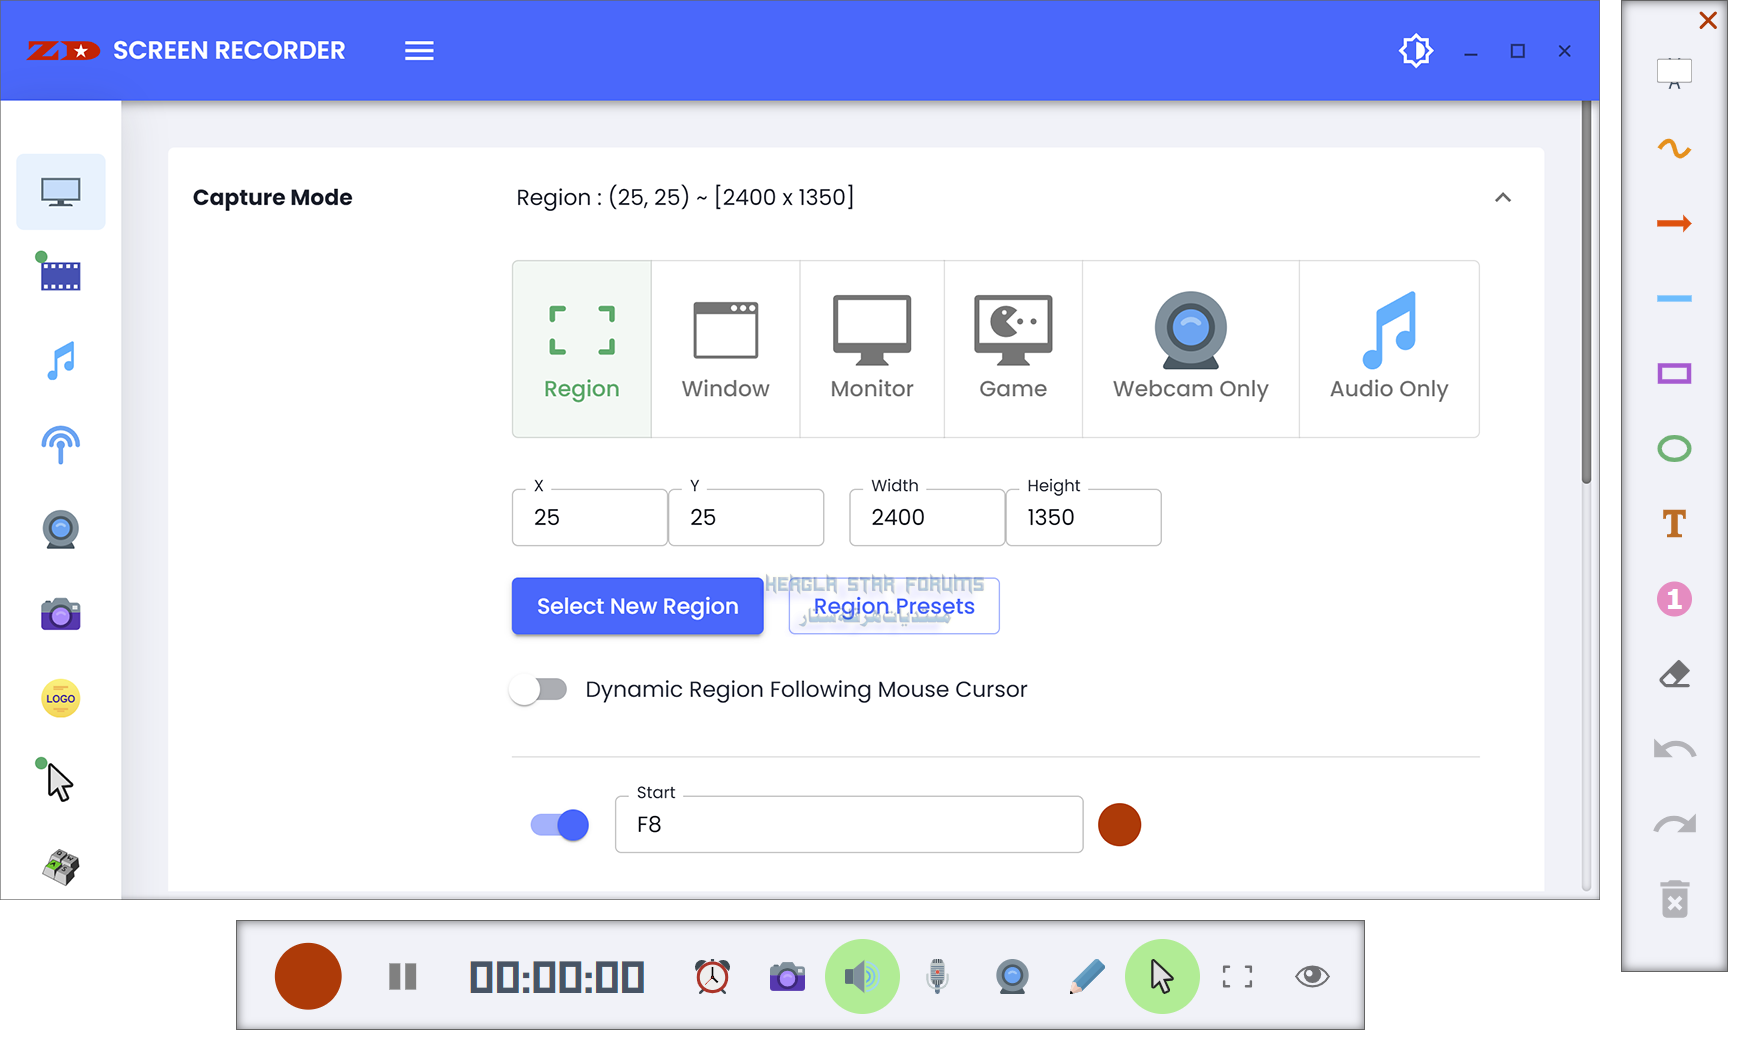The image size is (1750, 1050).
Task: Take a screenshot from the recording toolbar
Action: tap(787, 977)
